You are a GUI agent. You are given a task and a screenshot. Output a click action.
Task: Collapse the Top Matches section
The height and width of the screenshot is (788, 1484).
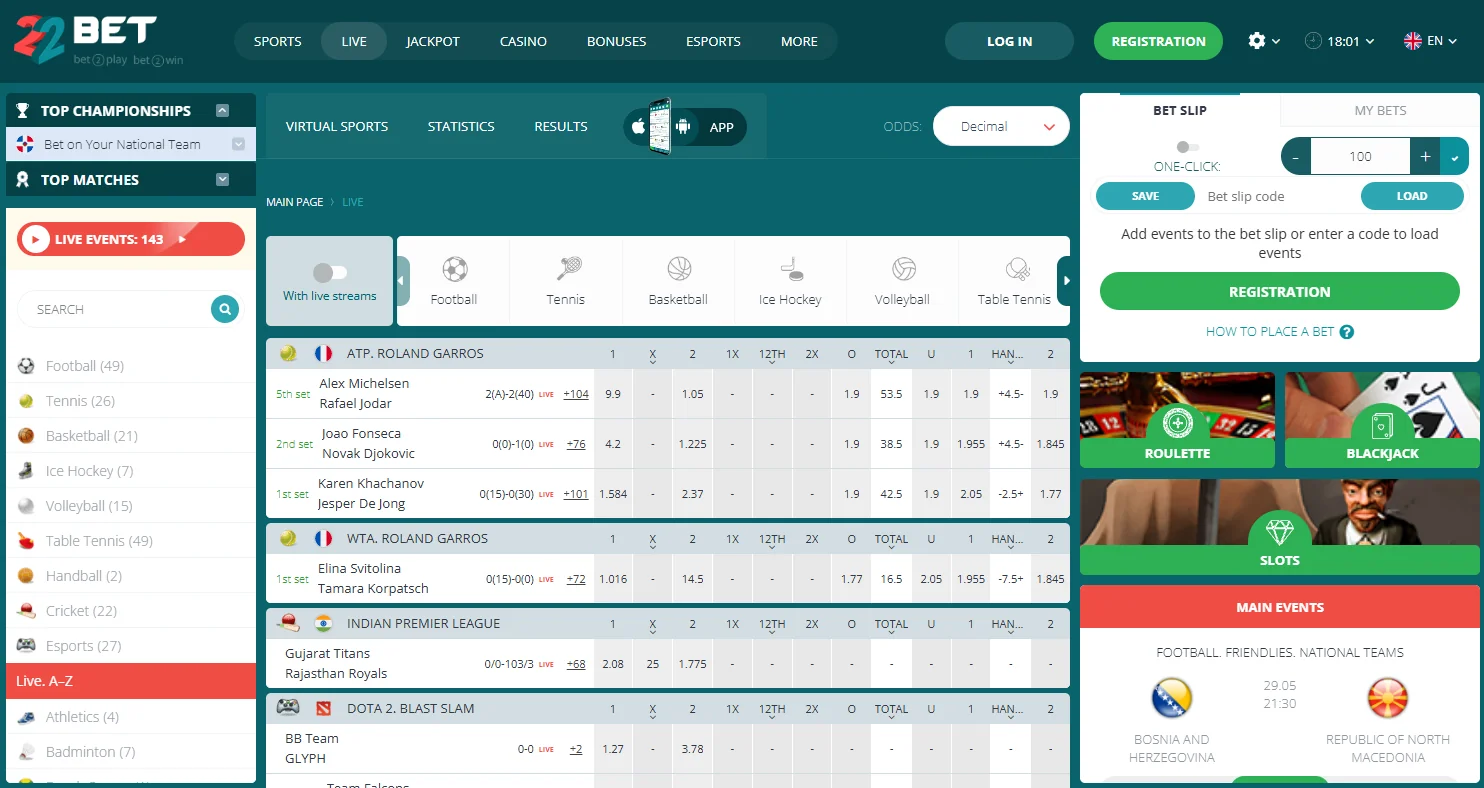[x=223, y=180]
